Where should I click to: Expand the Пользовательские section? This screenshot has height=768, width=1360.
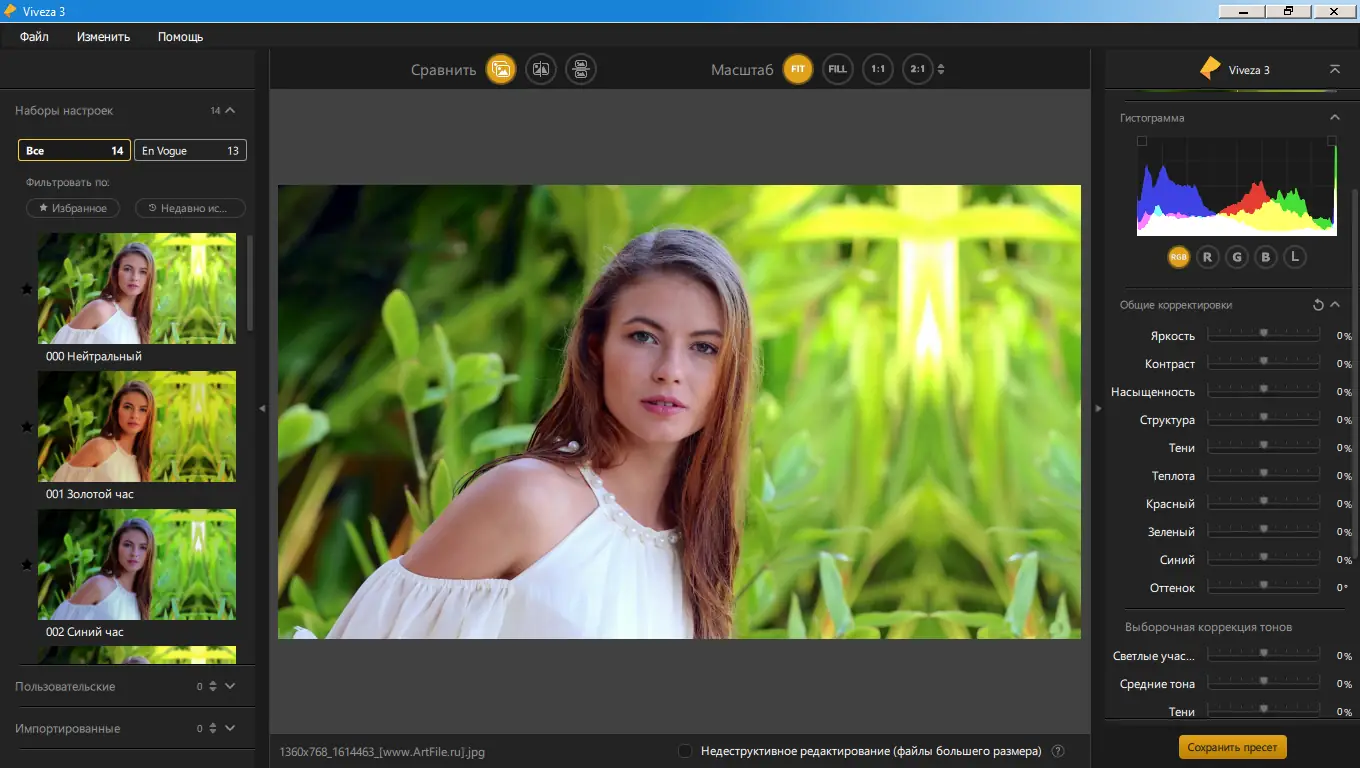(230, 686)
